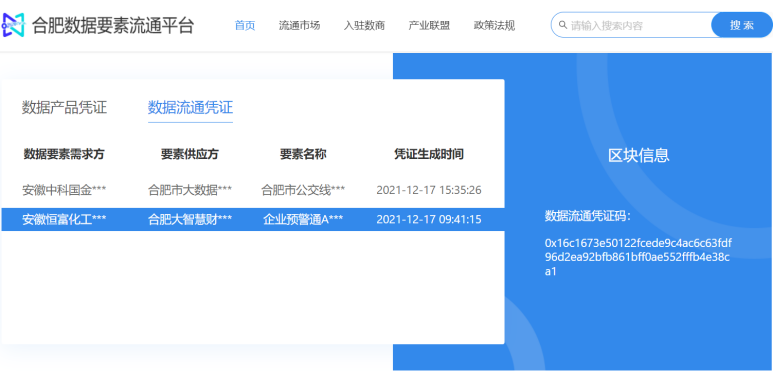Click 合肥数据要素流通平台 title
Image resolution: width=774 pixels, height=371 pixels.
click(x=113, y=26)
